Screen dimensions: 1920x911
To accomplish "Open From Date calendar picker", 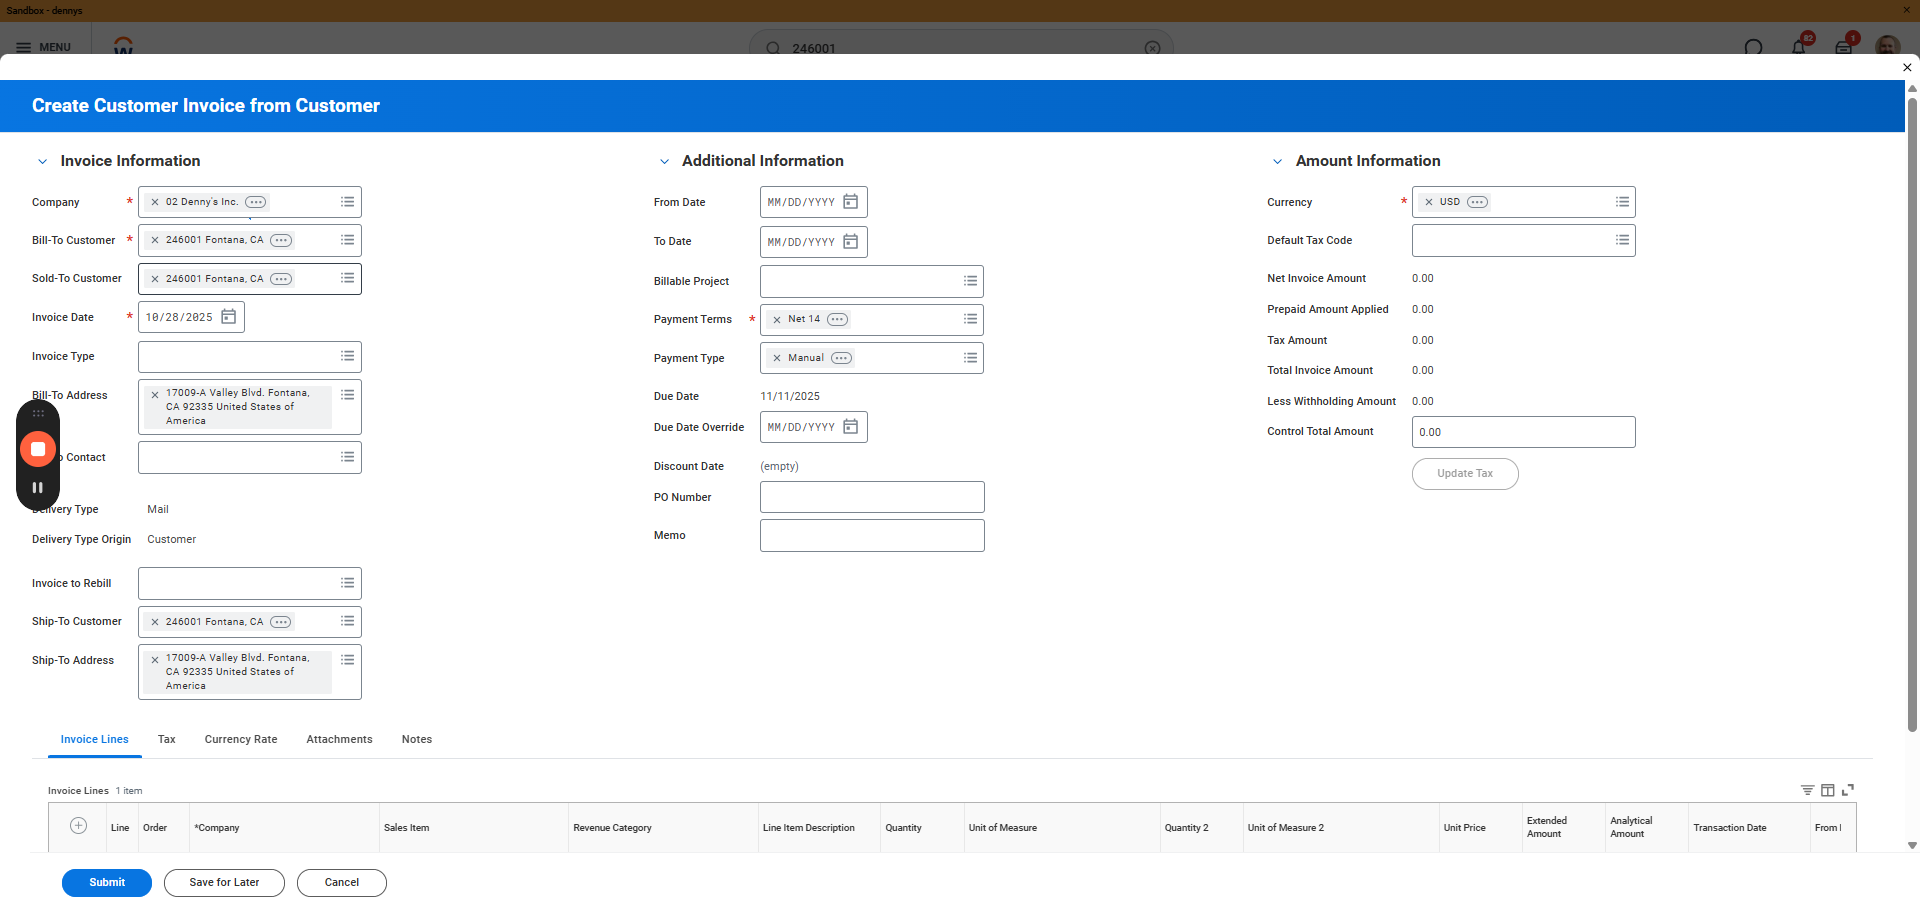I will [850, 202].
